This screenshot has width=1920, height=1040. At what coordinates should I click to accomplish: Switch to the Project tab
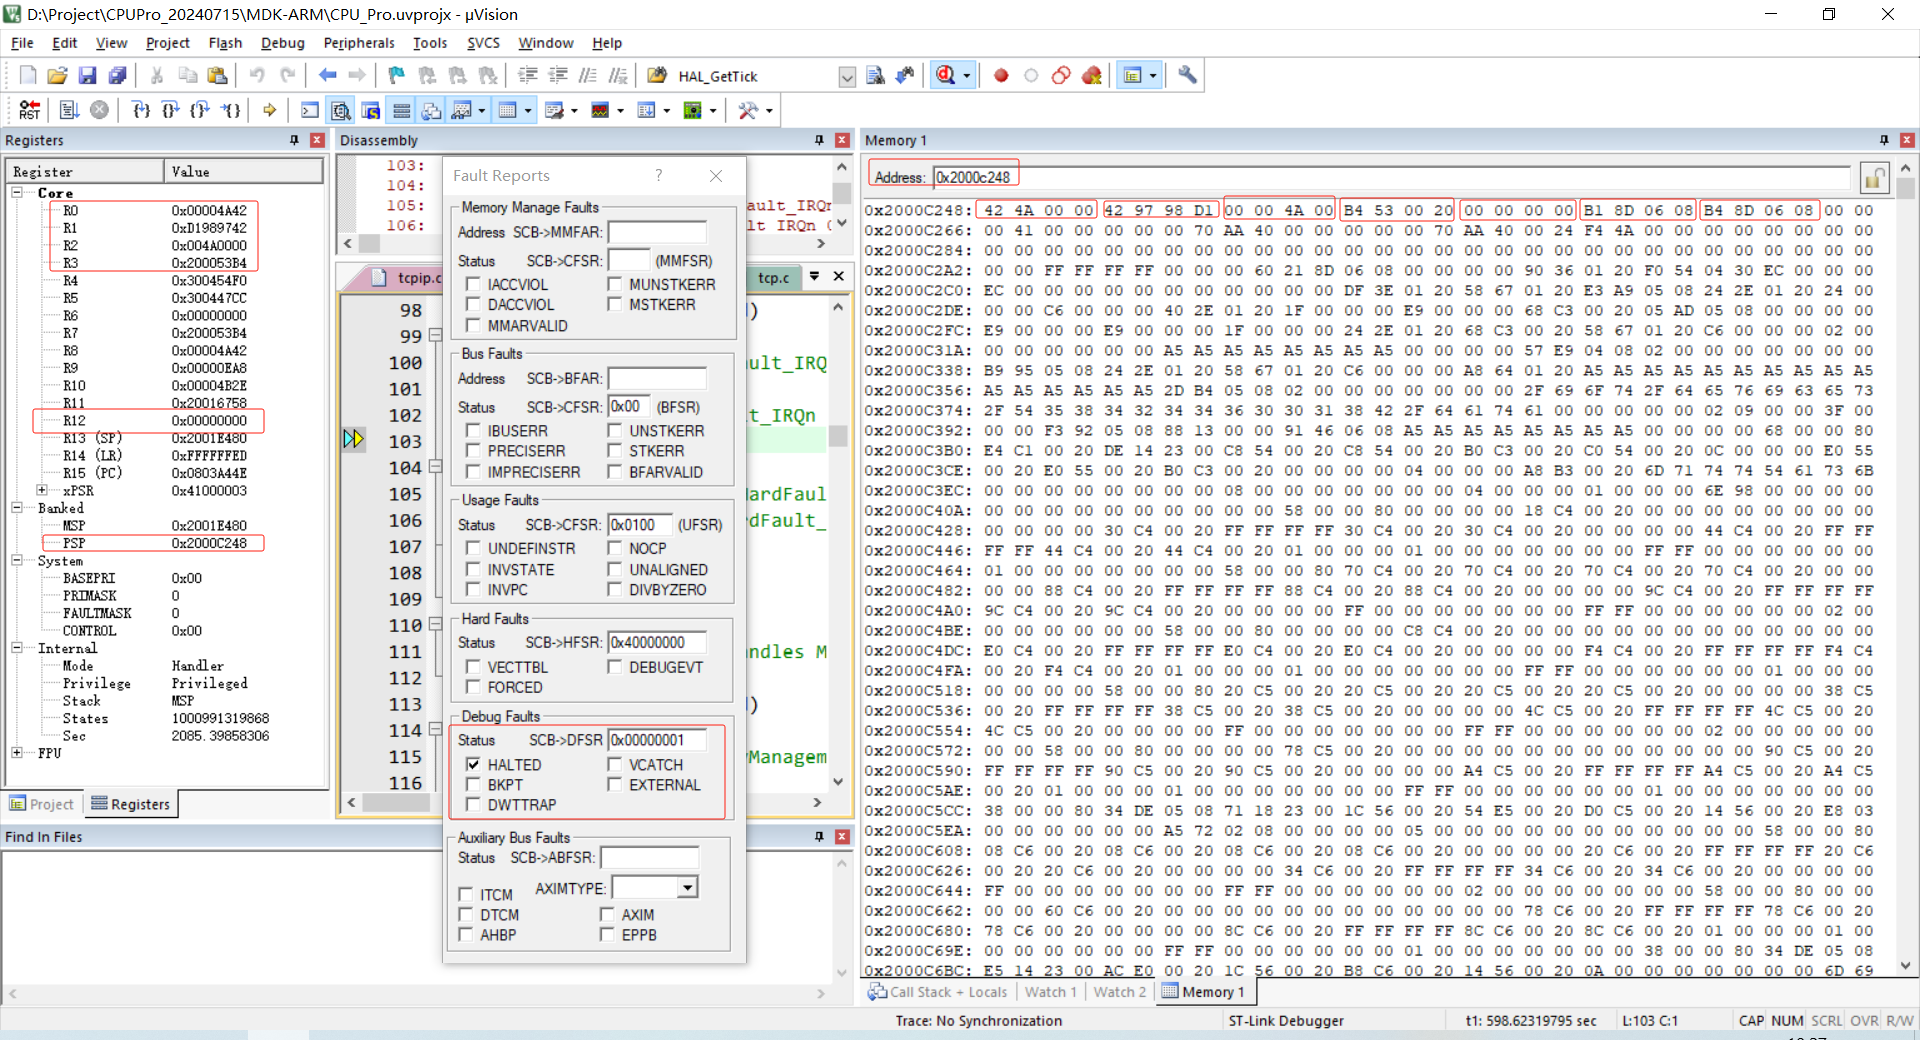(42, 804)
